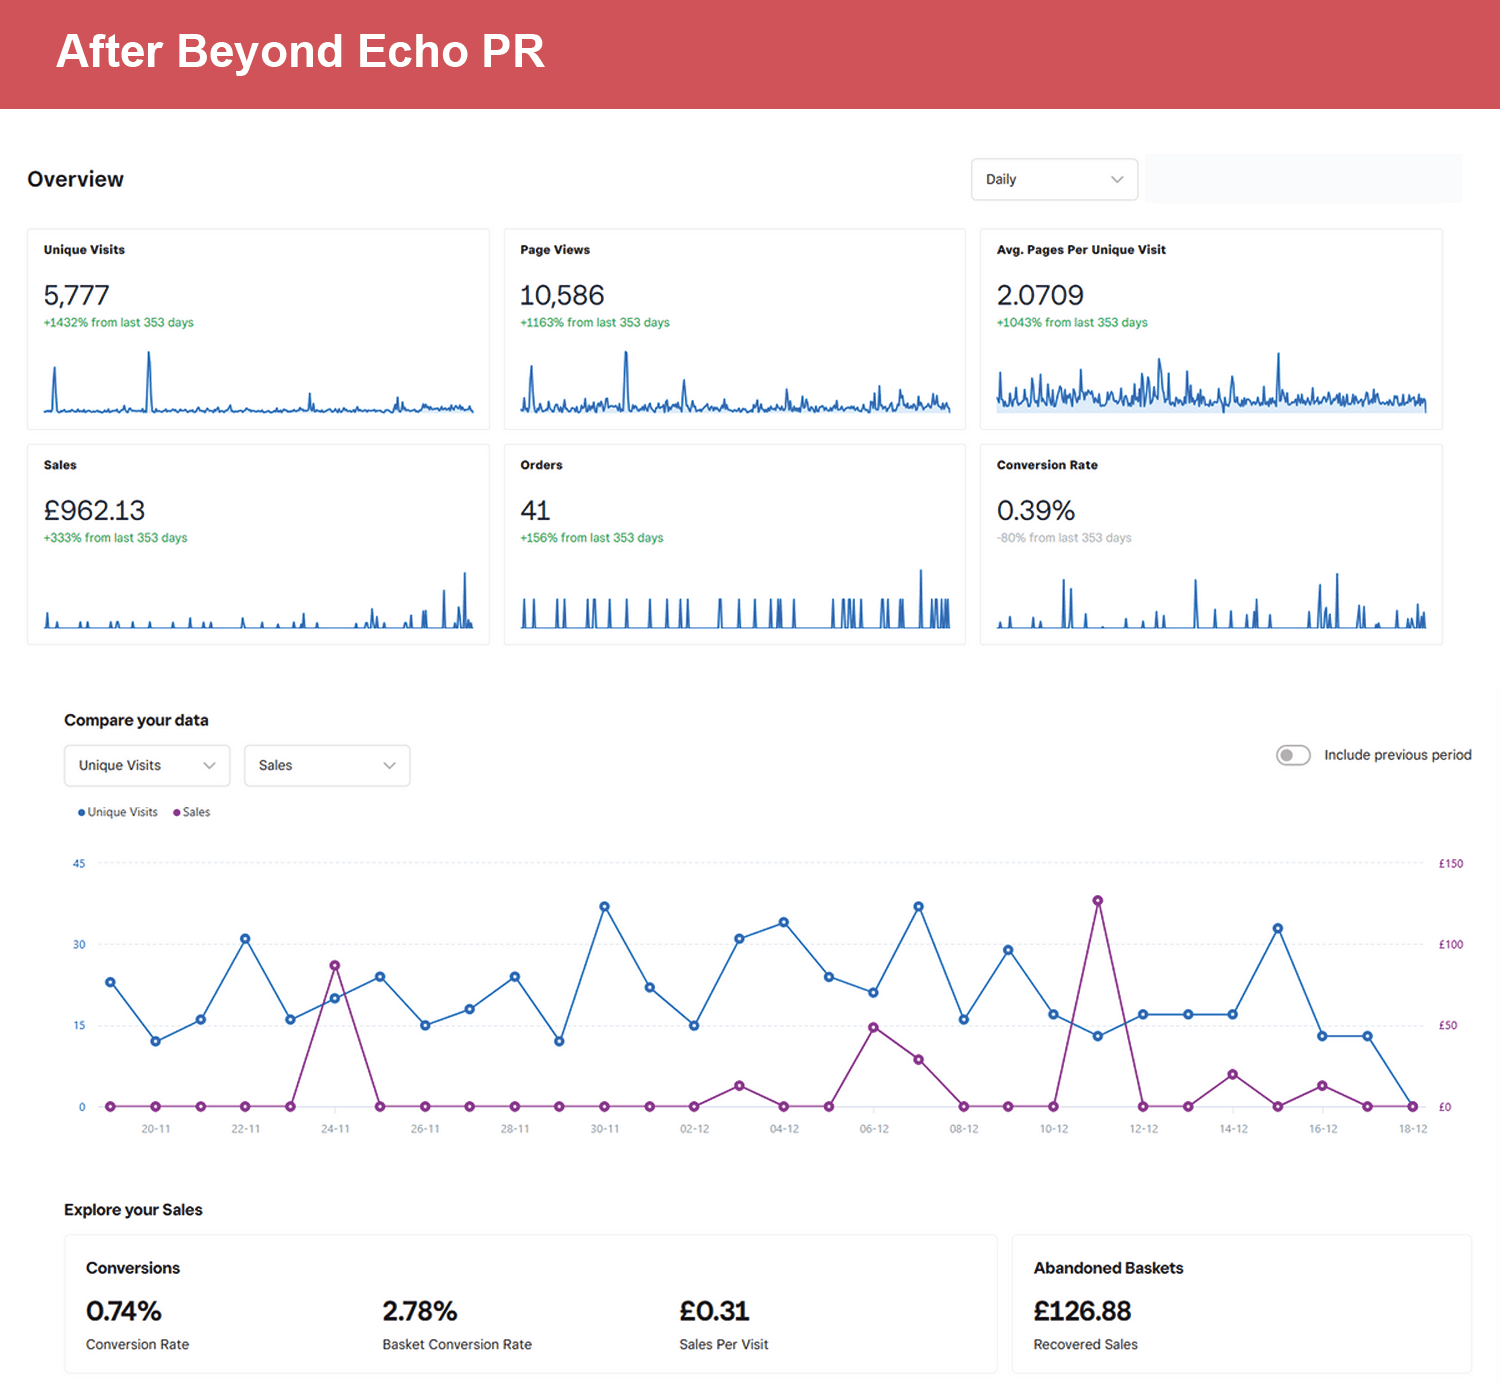The height and width of the screenshot is (1400, 1500).
Task: Click the first blue Unique Visits point
Action: tap(110, 982)
